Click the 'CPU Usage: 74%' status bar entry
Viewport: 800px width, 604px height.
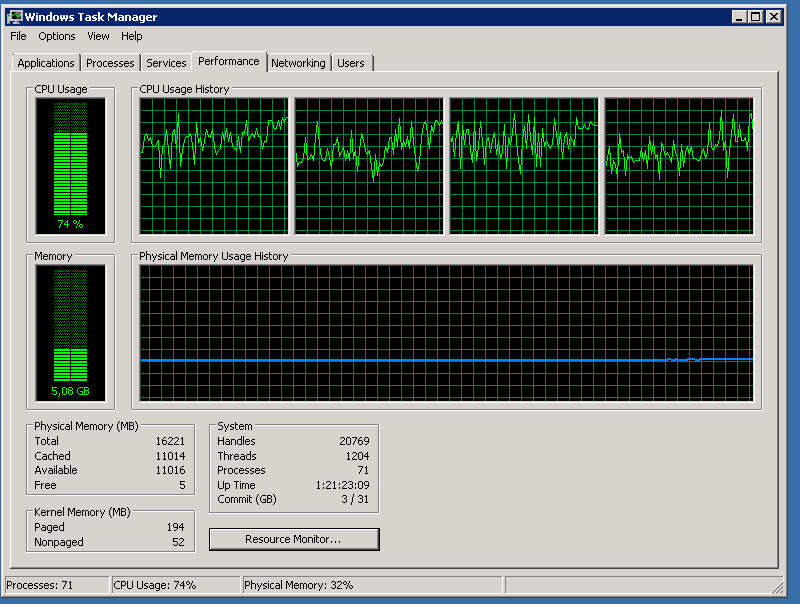[176, 585]
